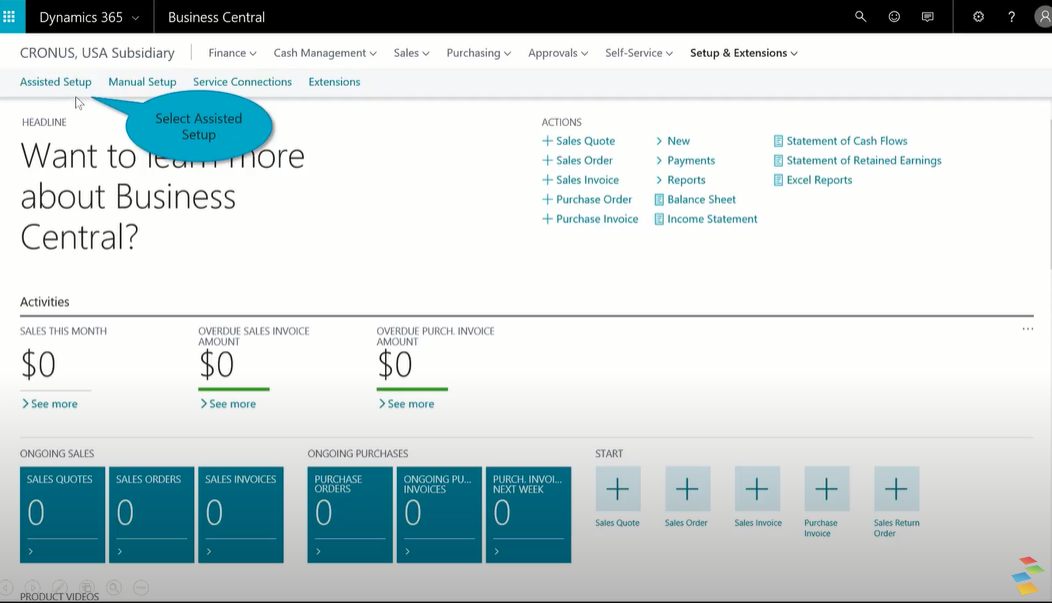
Task: Open Extensions submenu item
Action: coord(334,82)
